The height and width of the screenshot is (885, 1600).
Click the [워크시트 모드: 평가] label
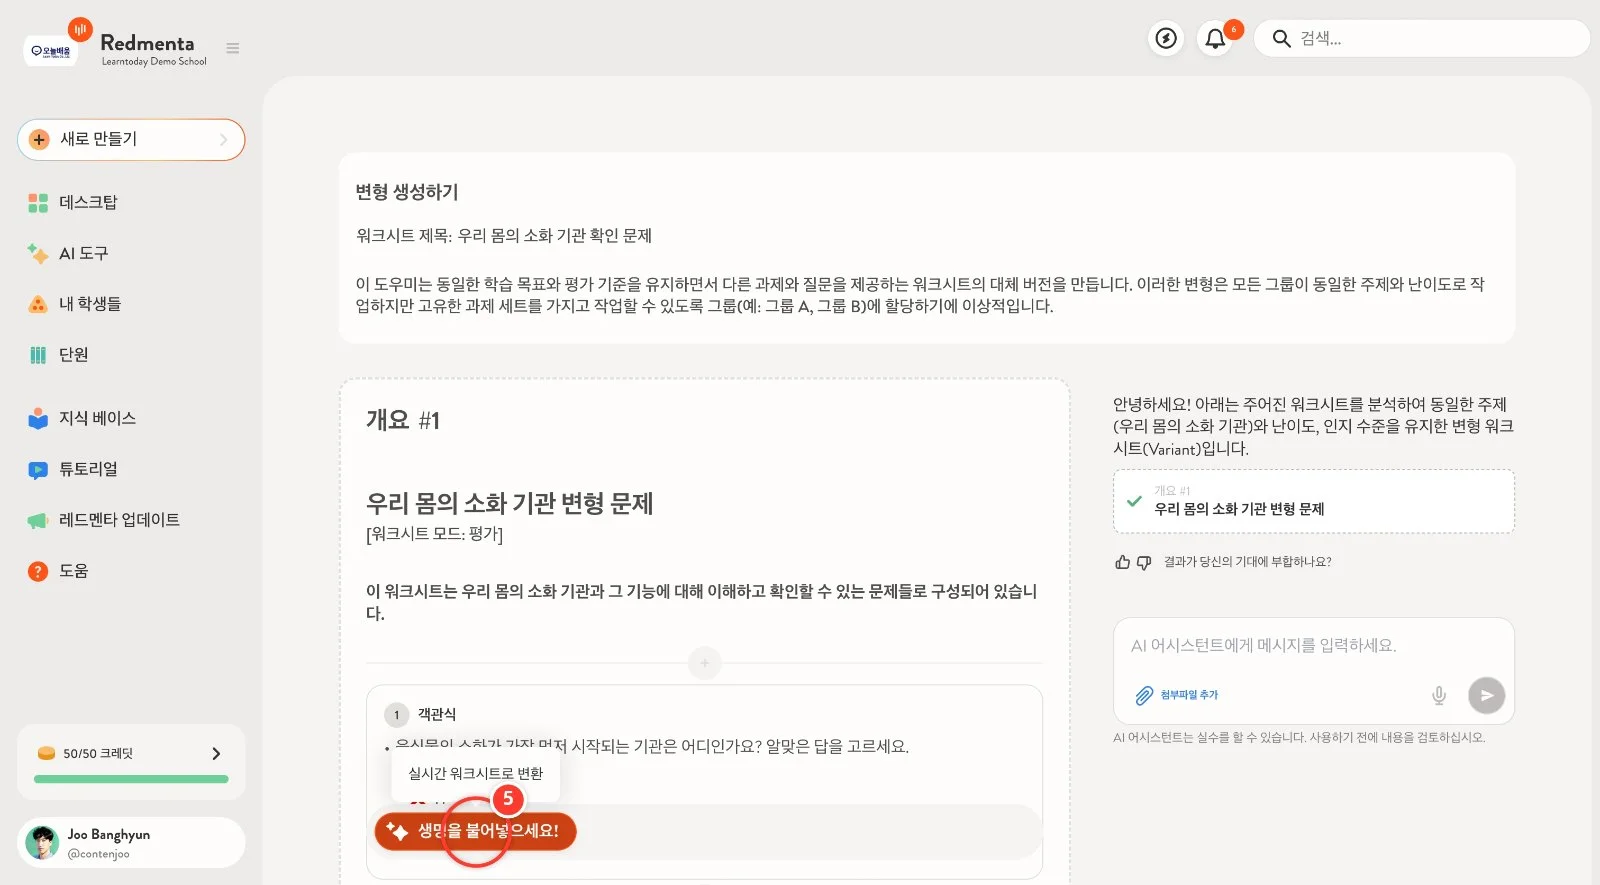[435, 534]
